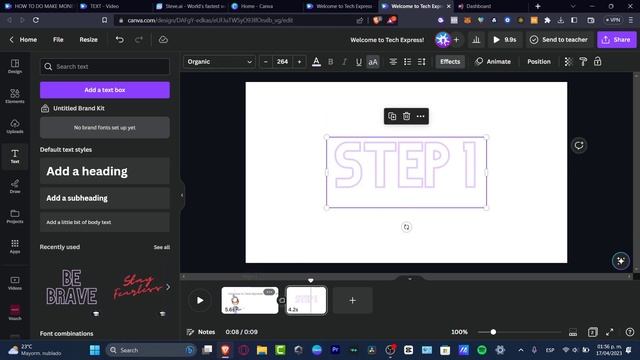Add a collaborator with plus icon

pos(456,40)
